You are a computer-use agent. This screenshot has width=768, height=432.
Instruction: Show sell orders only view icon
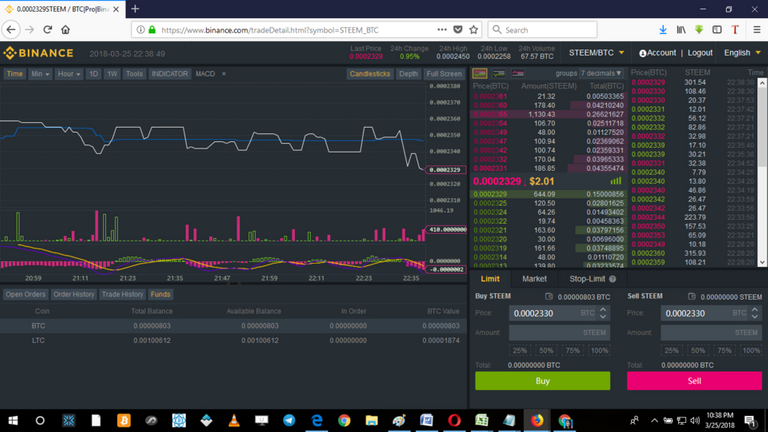click(x=518, y=73)
